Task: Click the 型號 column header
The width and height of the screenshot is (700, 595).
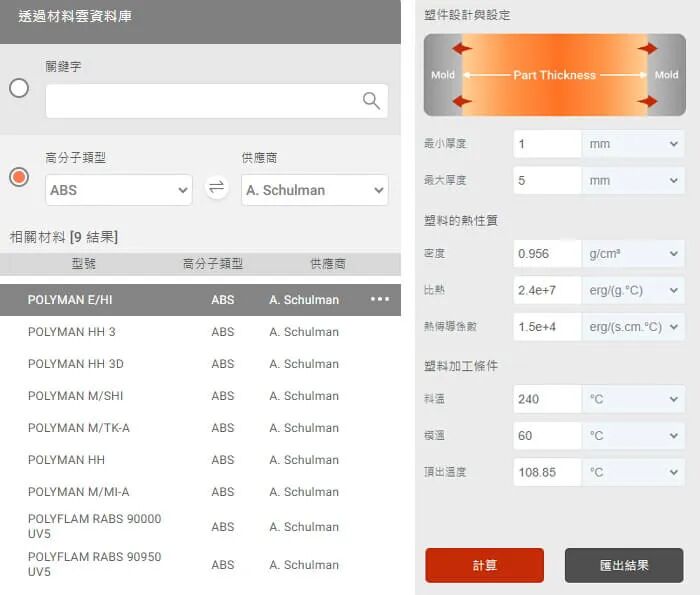Action: 83,264
